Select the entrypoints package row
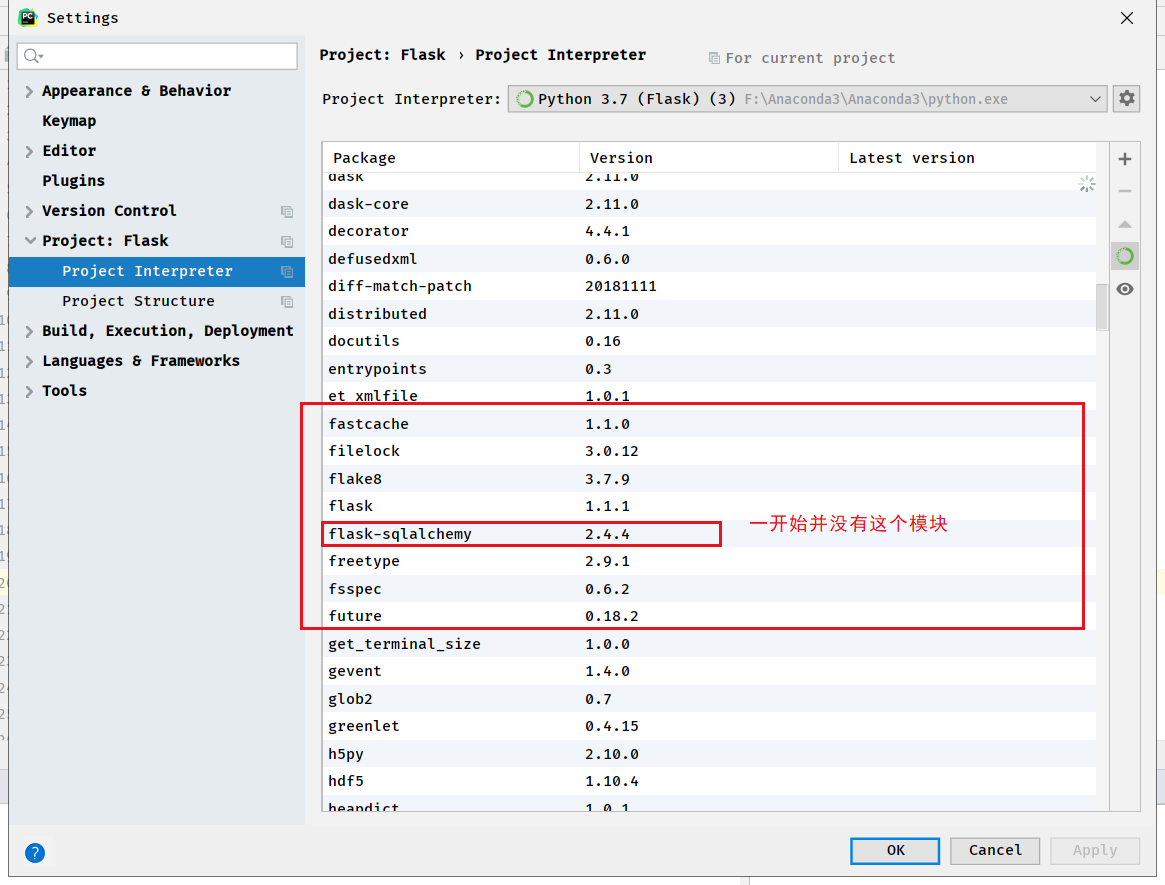The width and height of the screenshot is (1165, 885). point(710,369)
